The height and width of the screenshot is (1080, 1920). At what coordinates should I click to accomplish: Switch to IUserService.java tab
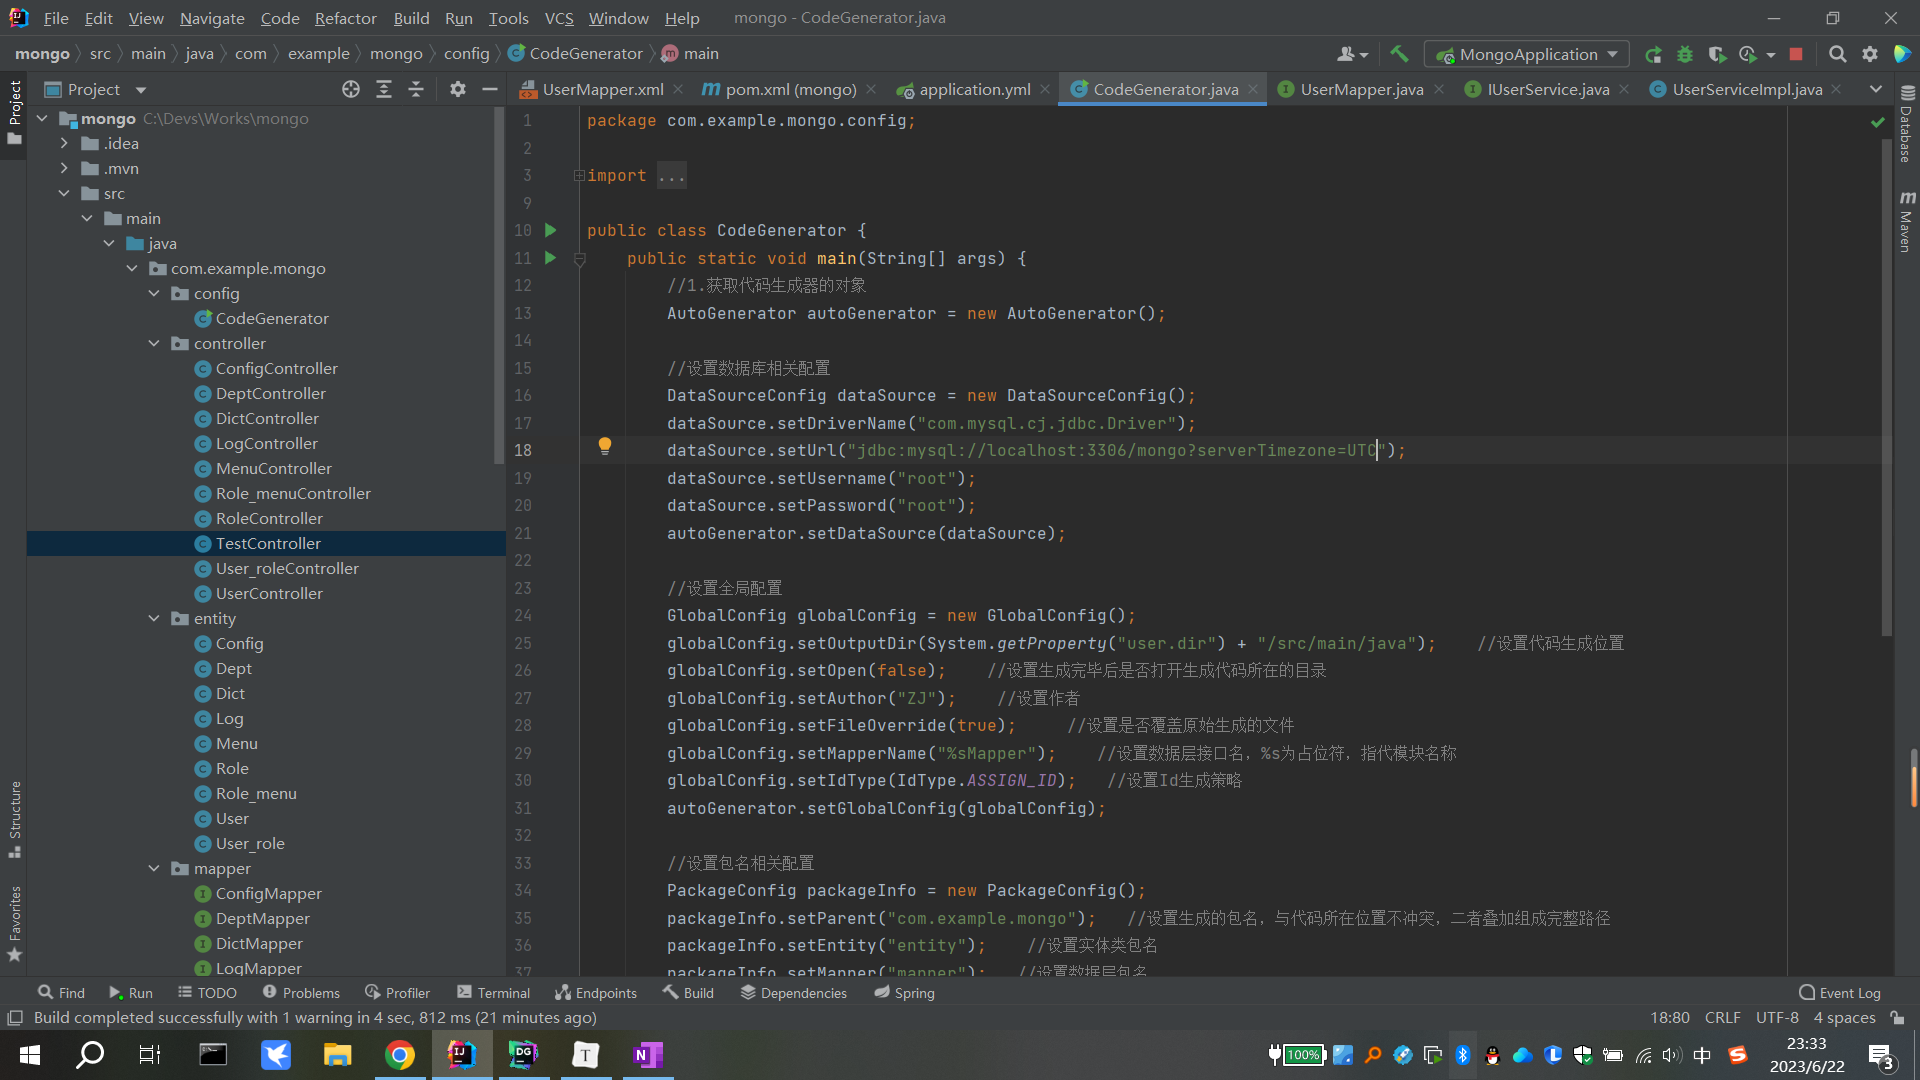(1548, 89)
